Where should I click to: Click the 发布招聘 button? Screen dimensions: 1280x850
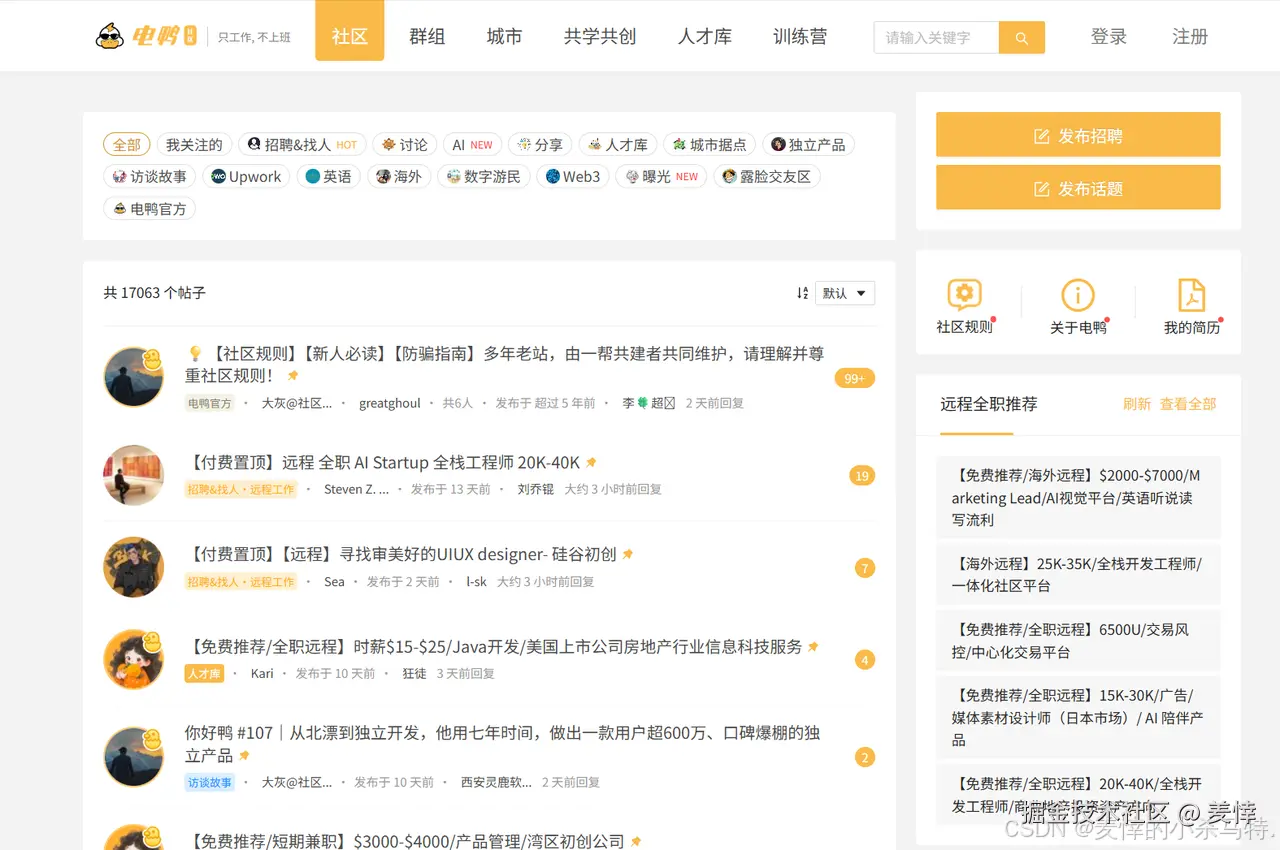(1078, 134)
